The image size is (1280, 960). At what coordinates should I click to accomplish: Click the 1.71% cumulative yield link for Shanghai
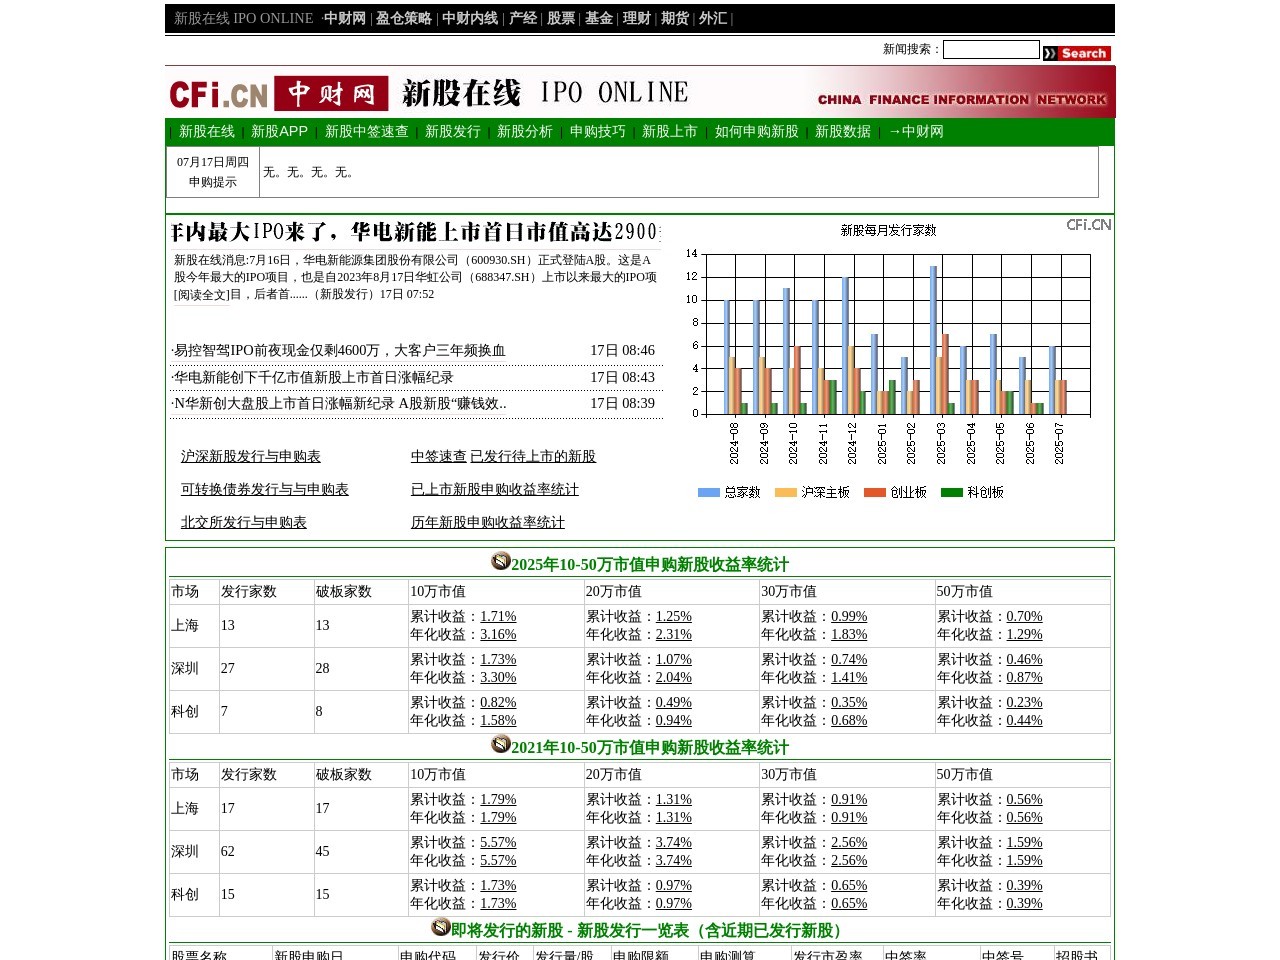(x=498, y=616)
